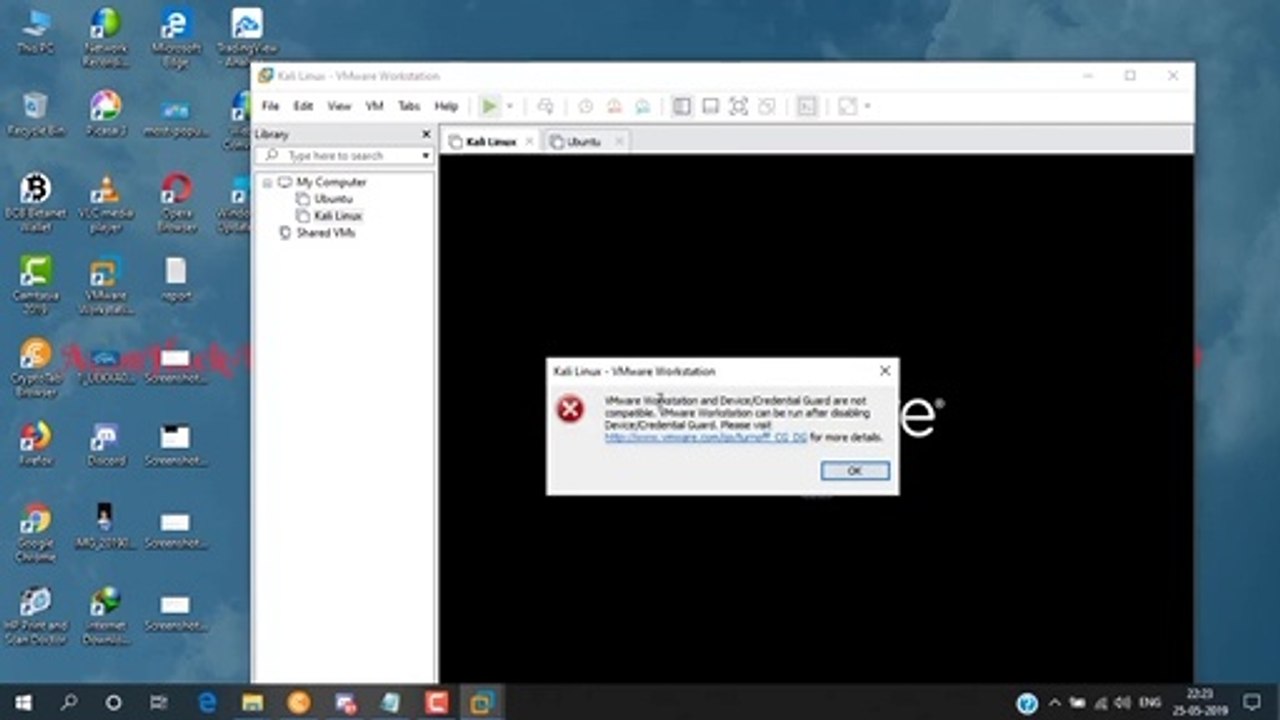Open taskbar search magnifier
The image size is (1280, 720).
[69, 702]
